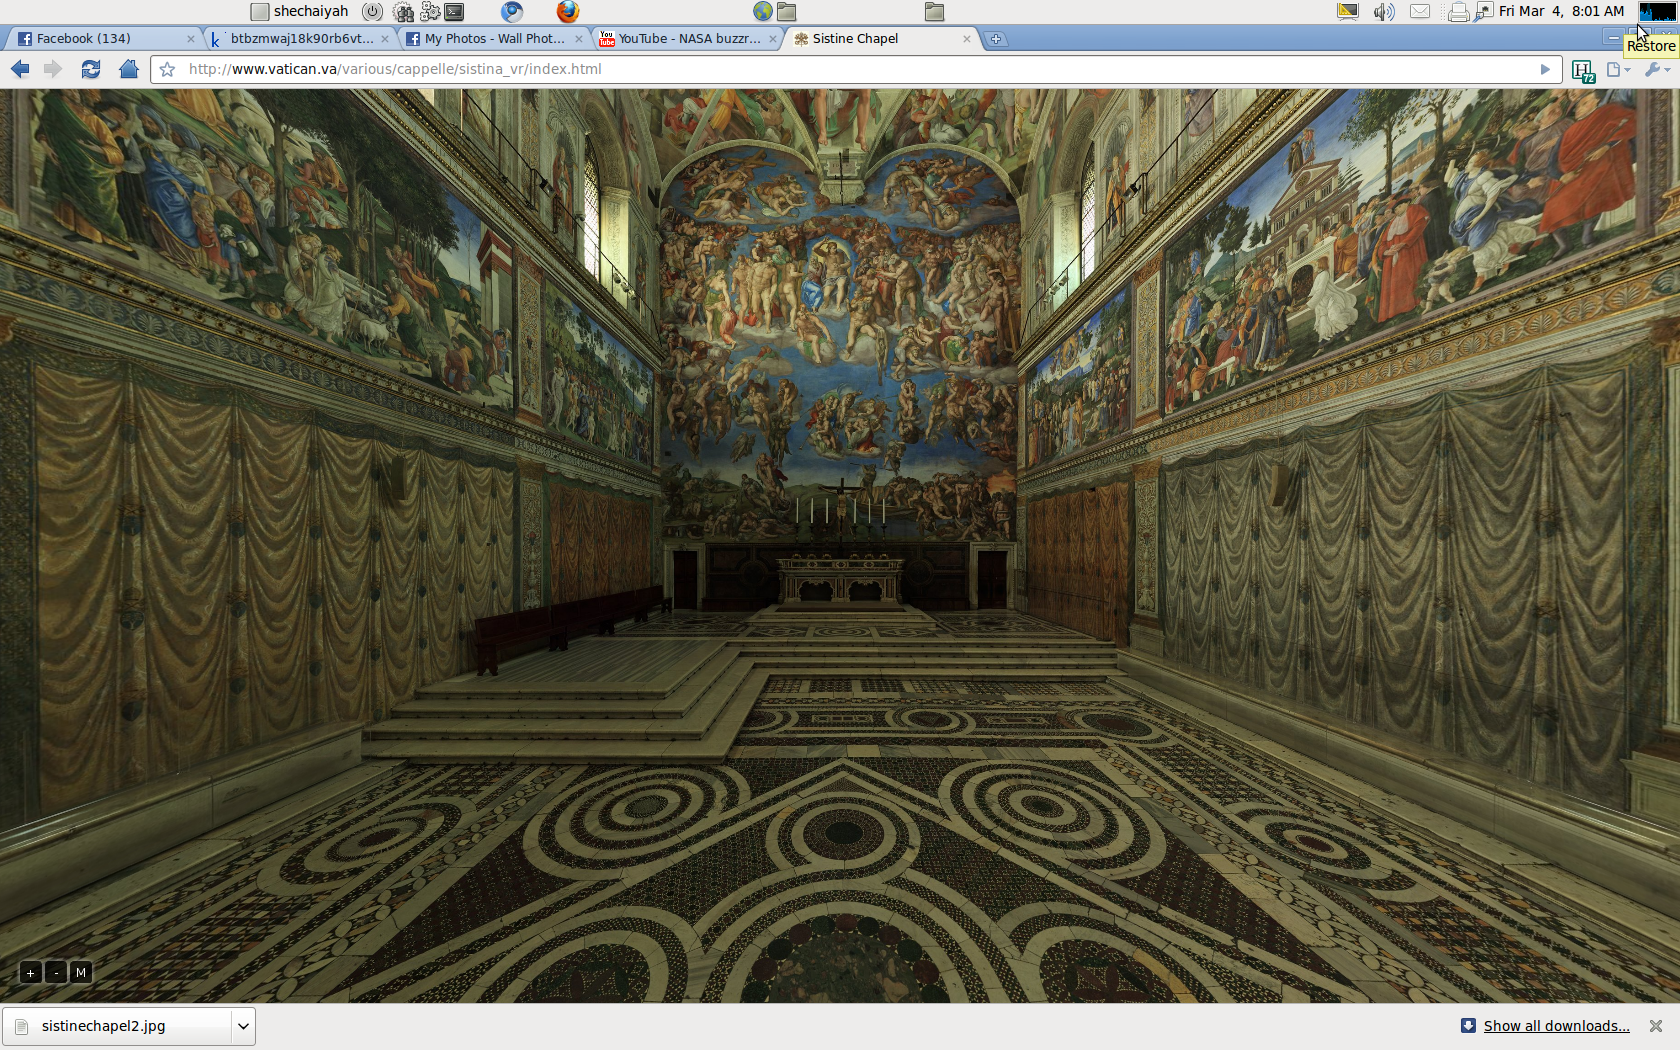1680x1050 pixels.
Task: Open the gears system settings launcher
Action: (430, 12)
